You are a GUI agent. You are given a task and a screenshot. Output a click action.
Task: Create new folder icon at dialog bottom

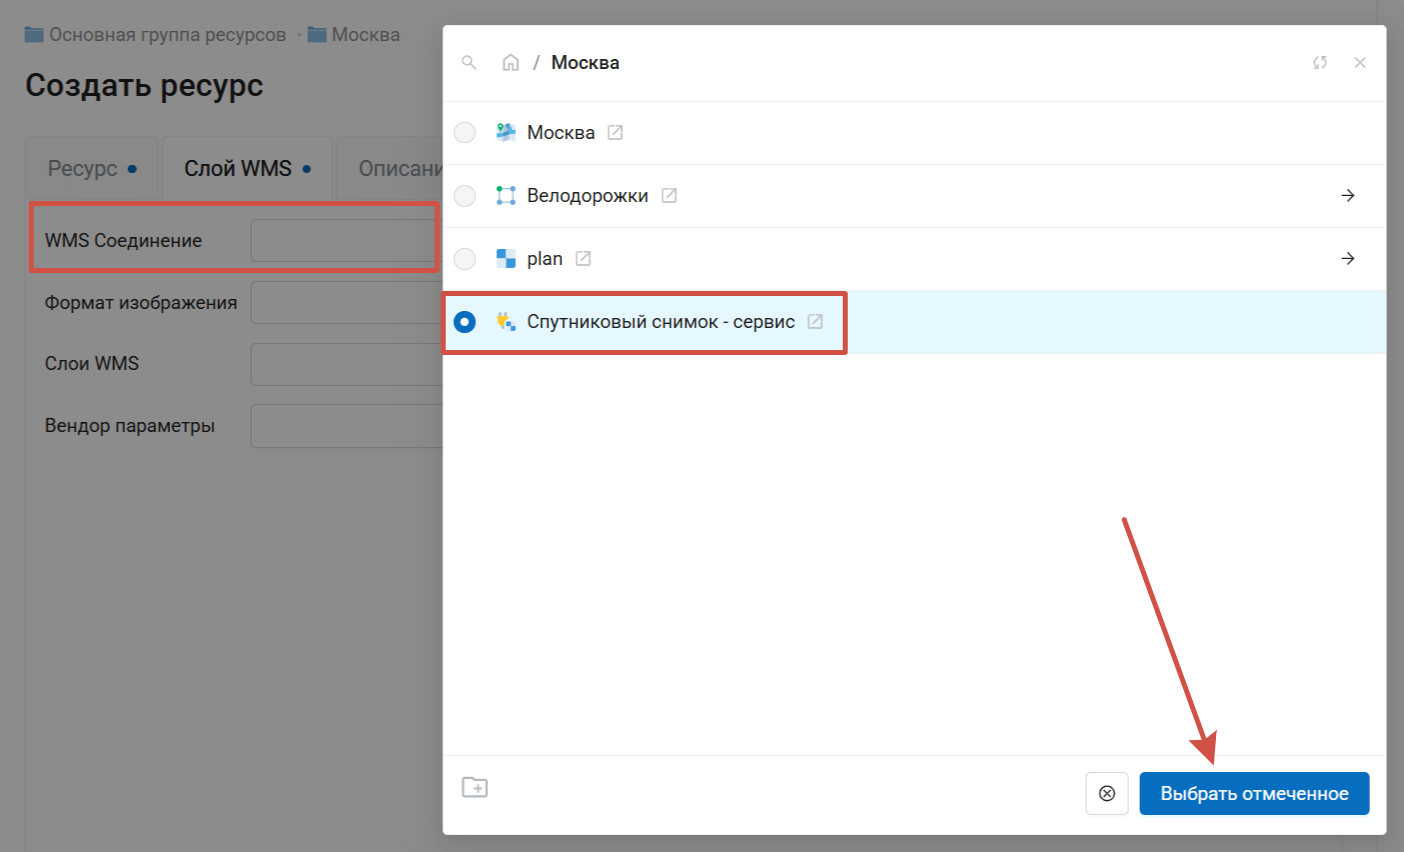(x=475, y=788)
